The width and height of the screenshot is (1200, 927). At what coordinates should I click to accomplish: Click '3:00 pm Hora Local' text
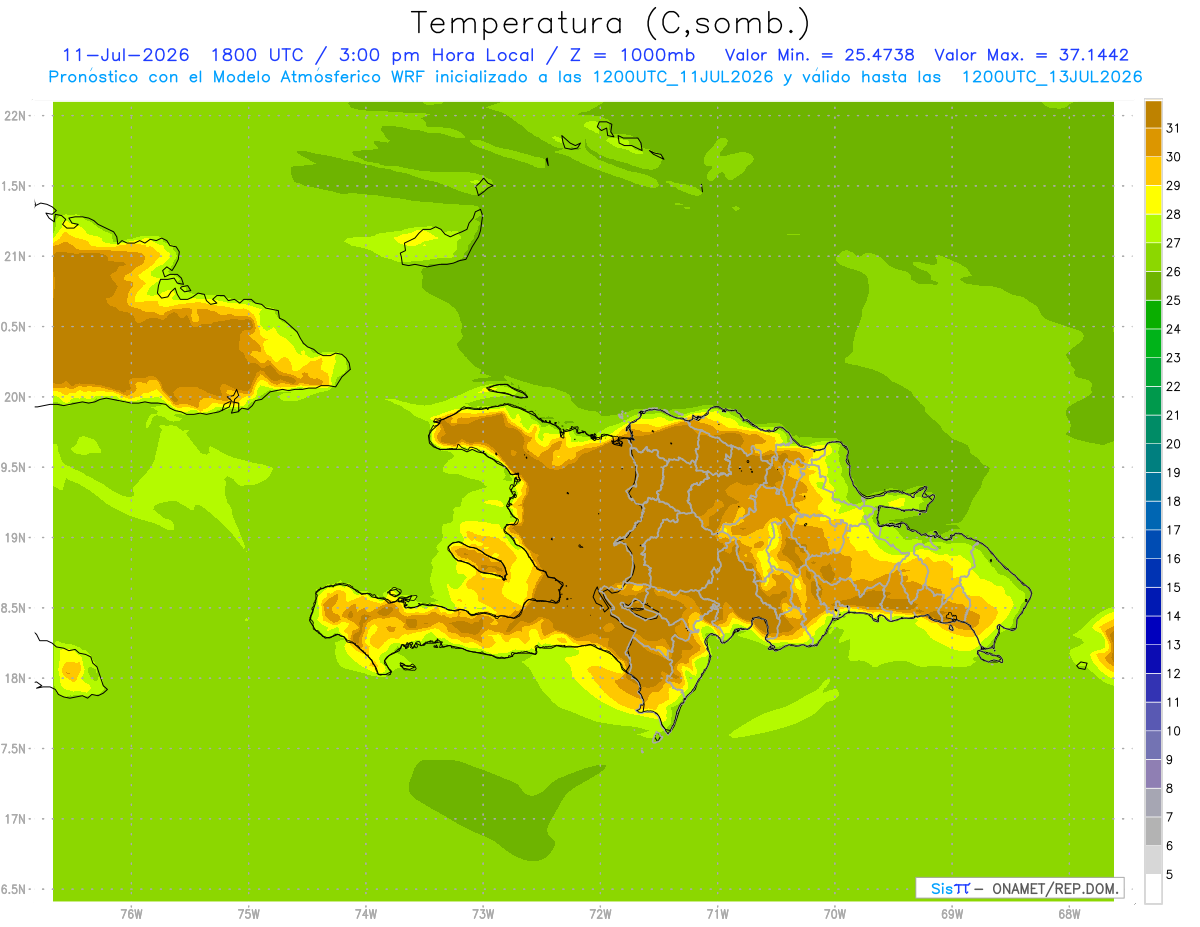click(x=435, y=55)
